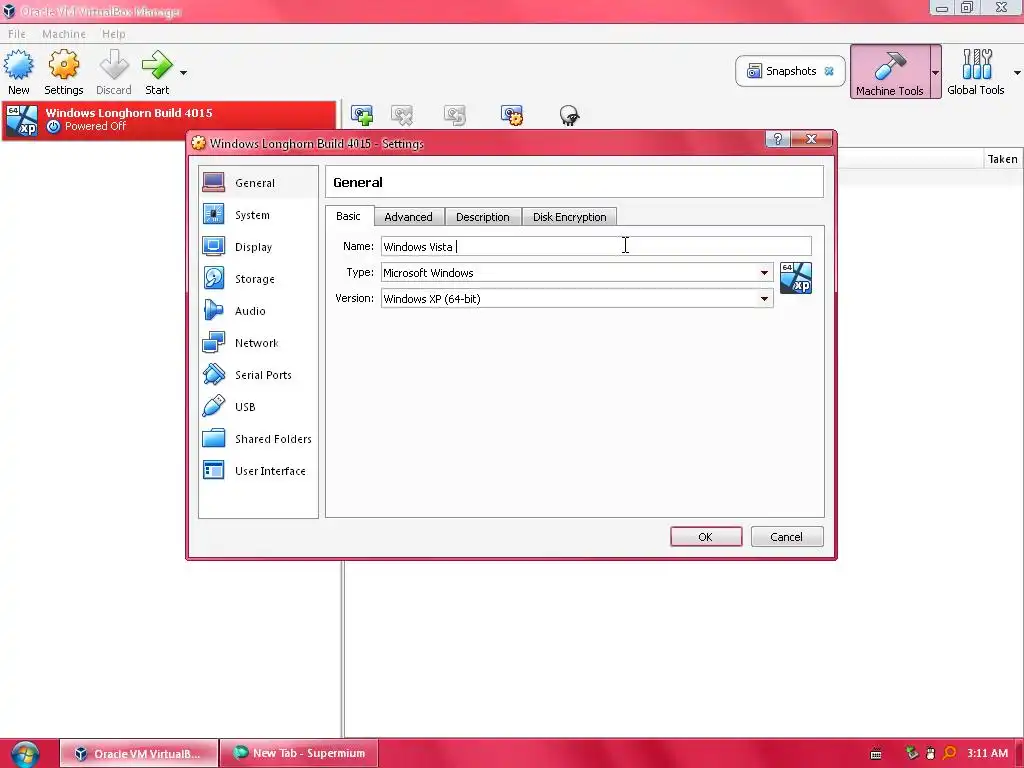The height and width of the screenshot is (768, 1024).
Task: Start the virtual machine with green arrow
Action: (x=157, y=72)
